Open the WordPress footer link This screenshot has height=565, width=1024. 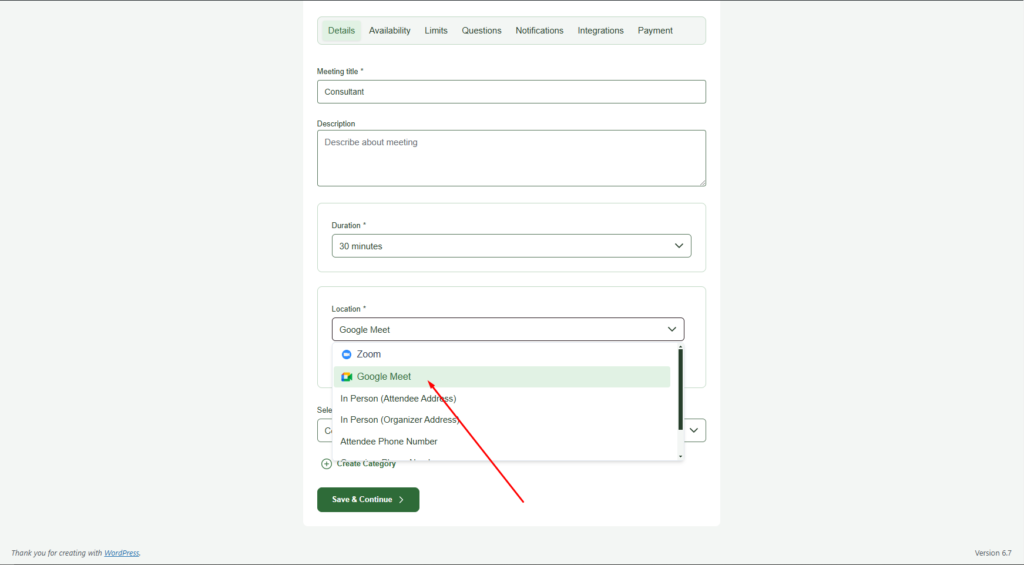pos(121,553)
